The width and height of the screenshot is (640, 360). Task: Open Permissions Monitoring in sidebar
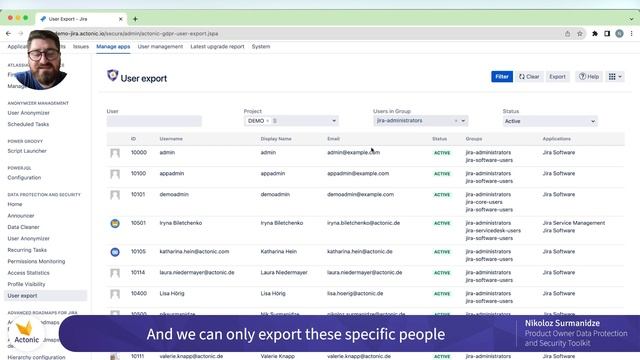click(x=36, y=261)
